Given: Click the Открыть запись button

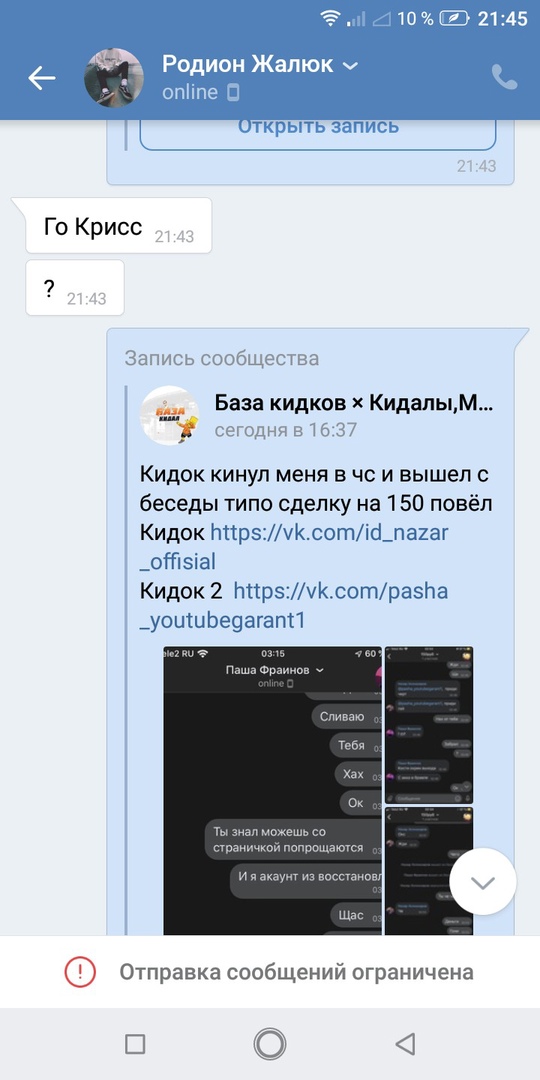Looking at the screenshot, I should coord(318,131).
